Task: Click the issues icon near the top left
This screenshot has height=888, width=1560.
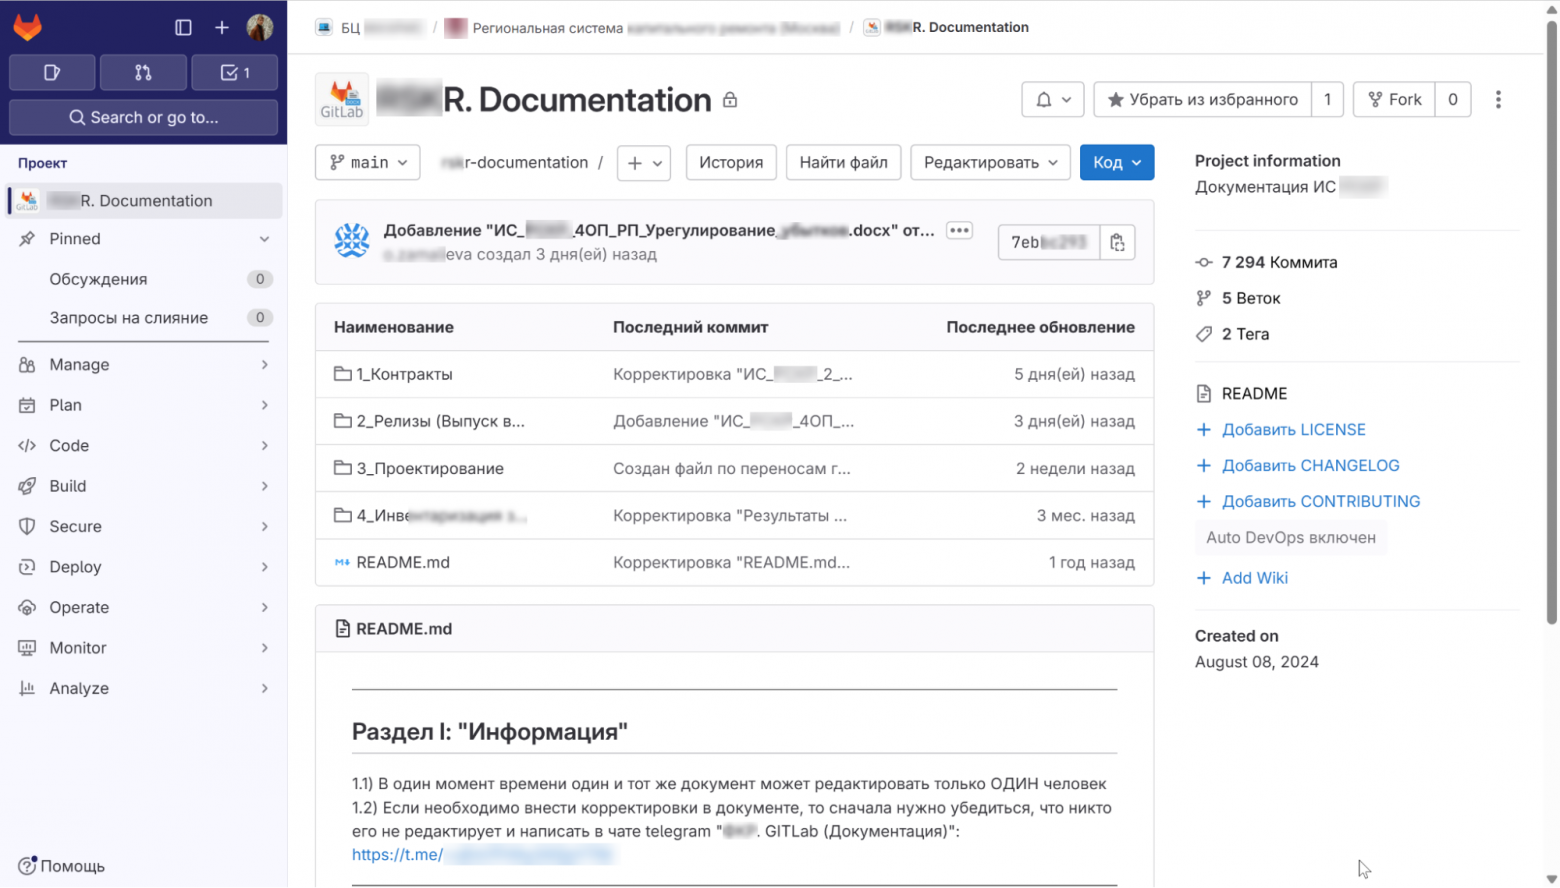Action: click(51, 72)
